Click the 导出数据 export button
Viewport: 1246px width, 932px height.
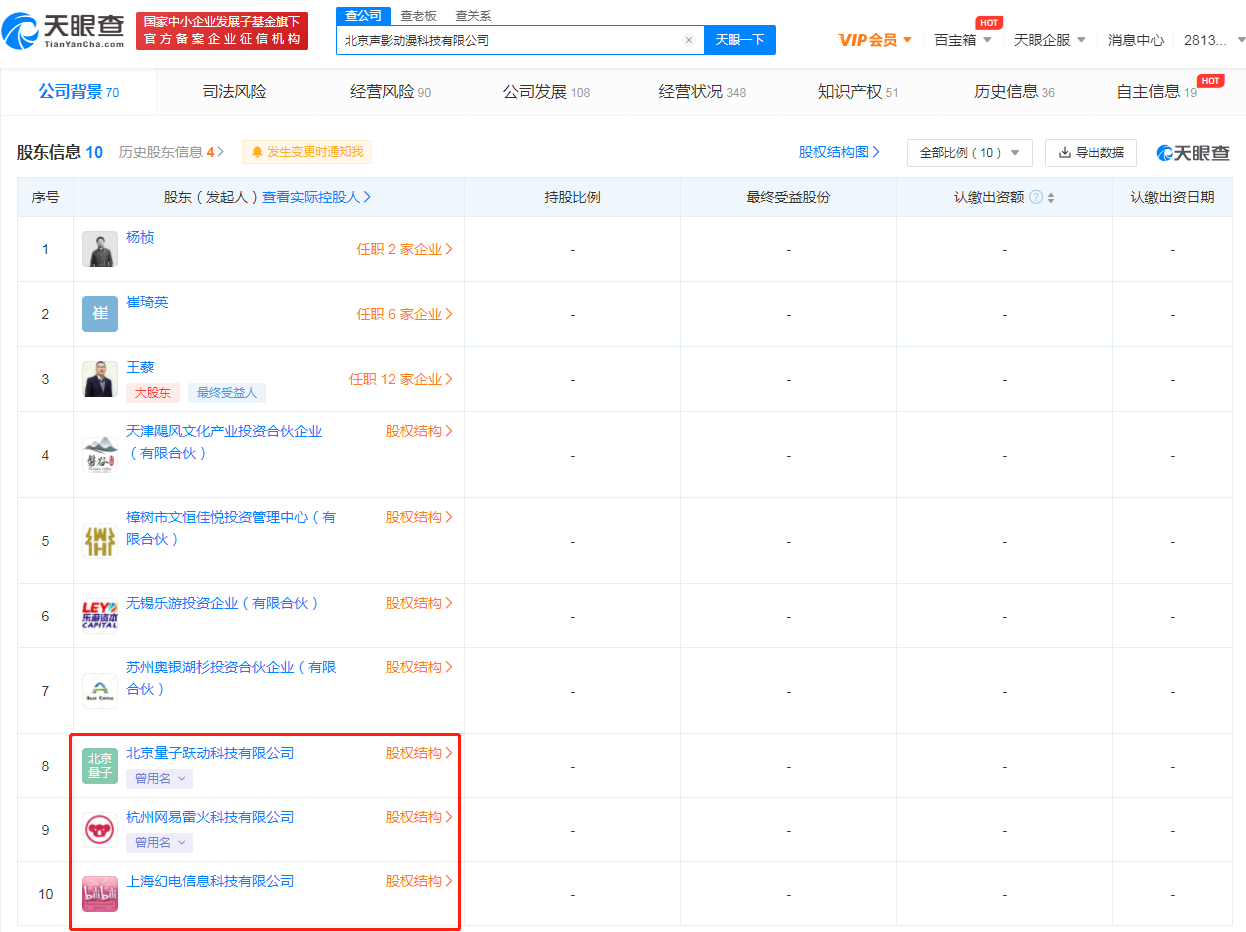pos(1091,153)
